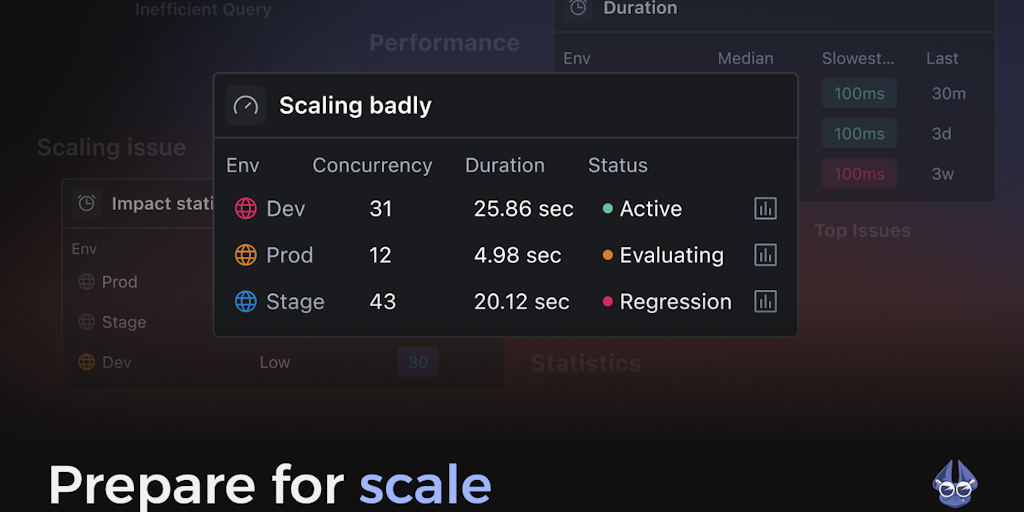Select the Duration column header in Scaling table
This screenshot has height=512, width=1024.
click(x=505, y=165)
